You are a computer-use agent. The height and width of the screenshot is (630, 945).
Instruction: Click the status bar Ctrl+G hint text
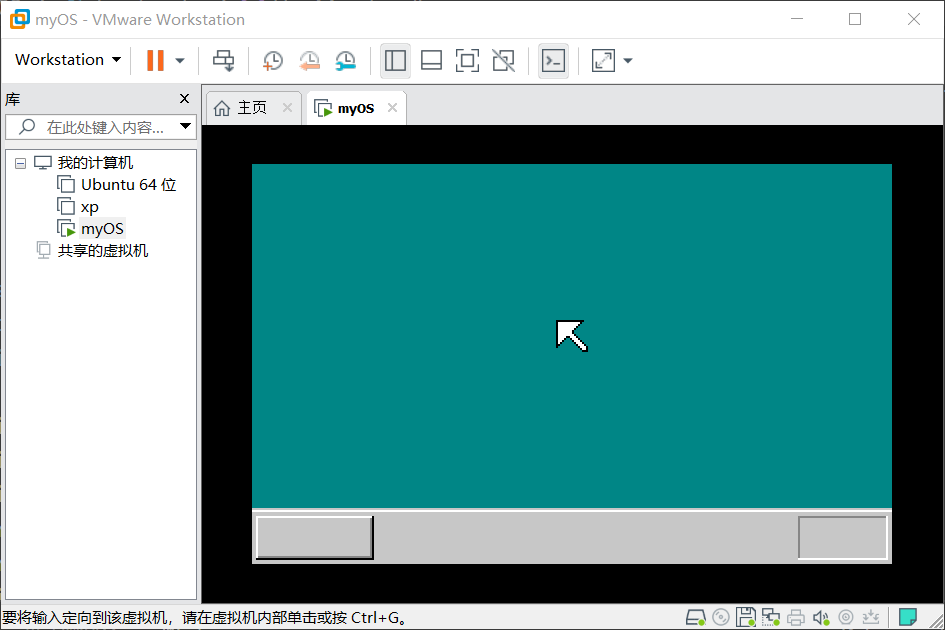click(205, 617)
